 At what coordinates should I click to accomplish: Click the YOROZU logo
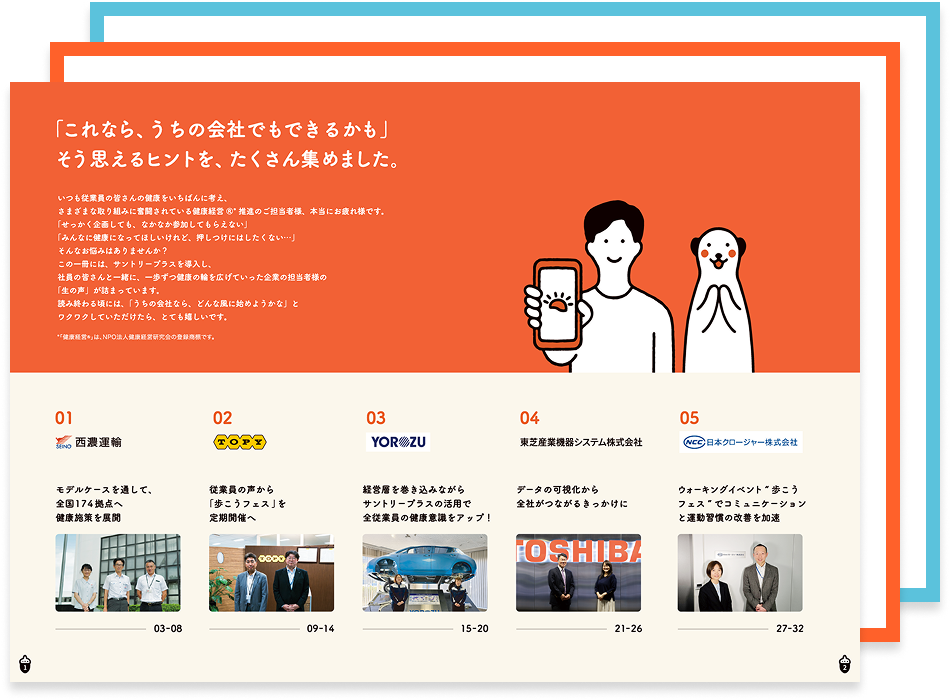[x=398, y=442]
